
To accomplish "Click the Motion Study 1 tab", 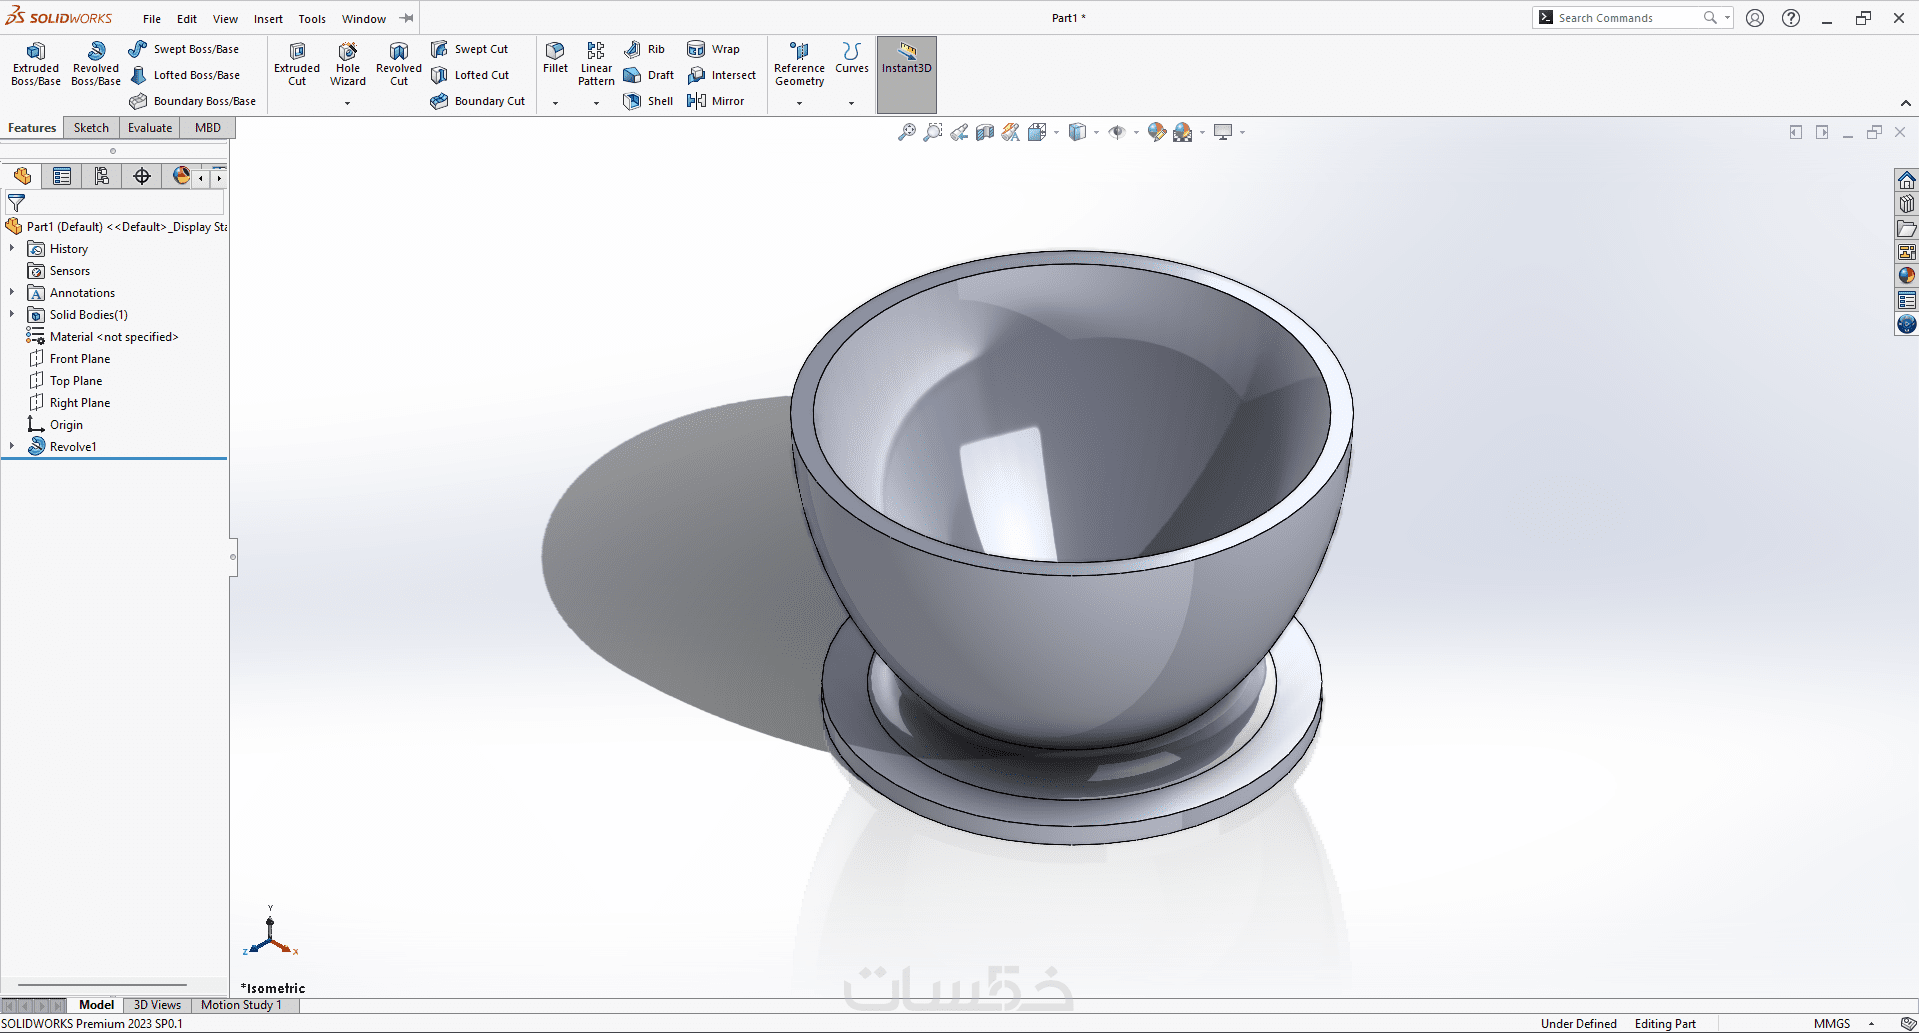I will [x=241, y=1005].
